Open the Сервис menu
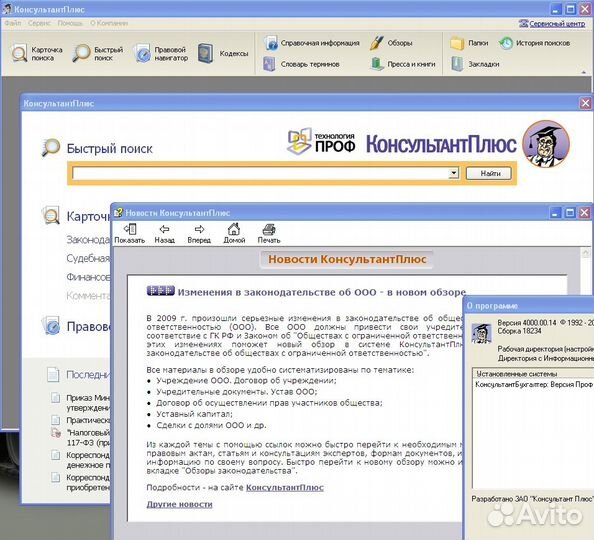 (x=39, y=23)
